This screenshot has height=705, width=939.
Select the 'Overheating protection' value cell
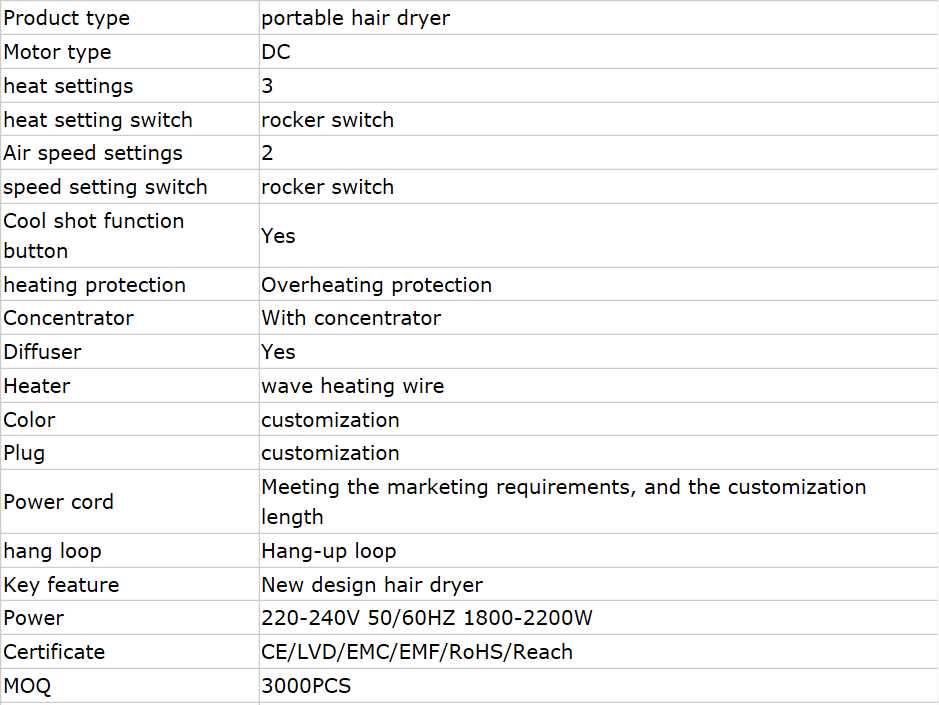pos(376,285)
